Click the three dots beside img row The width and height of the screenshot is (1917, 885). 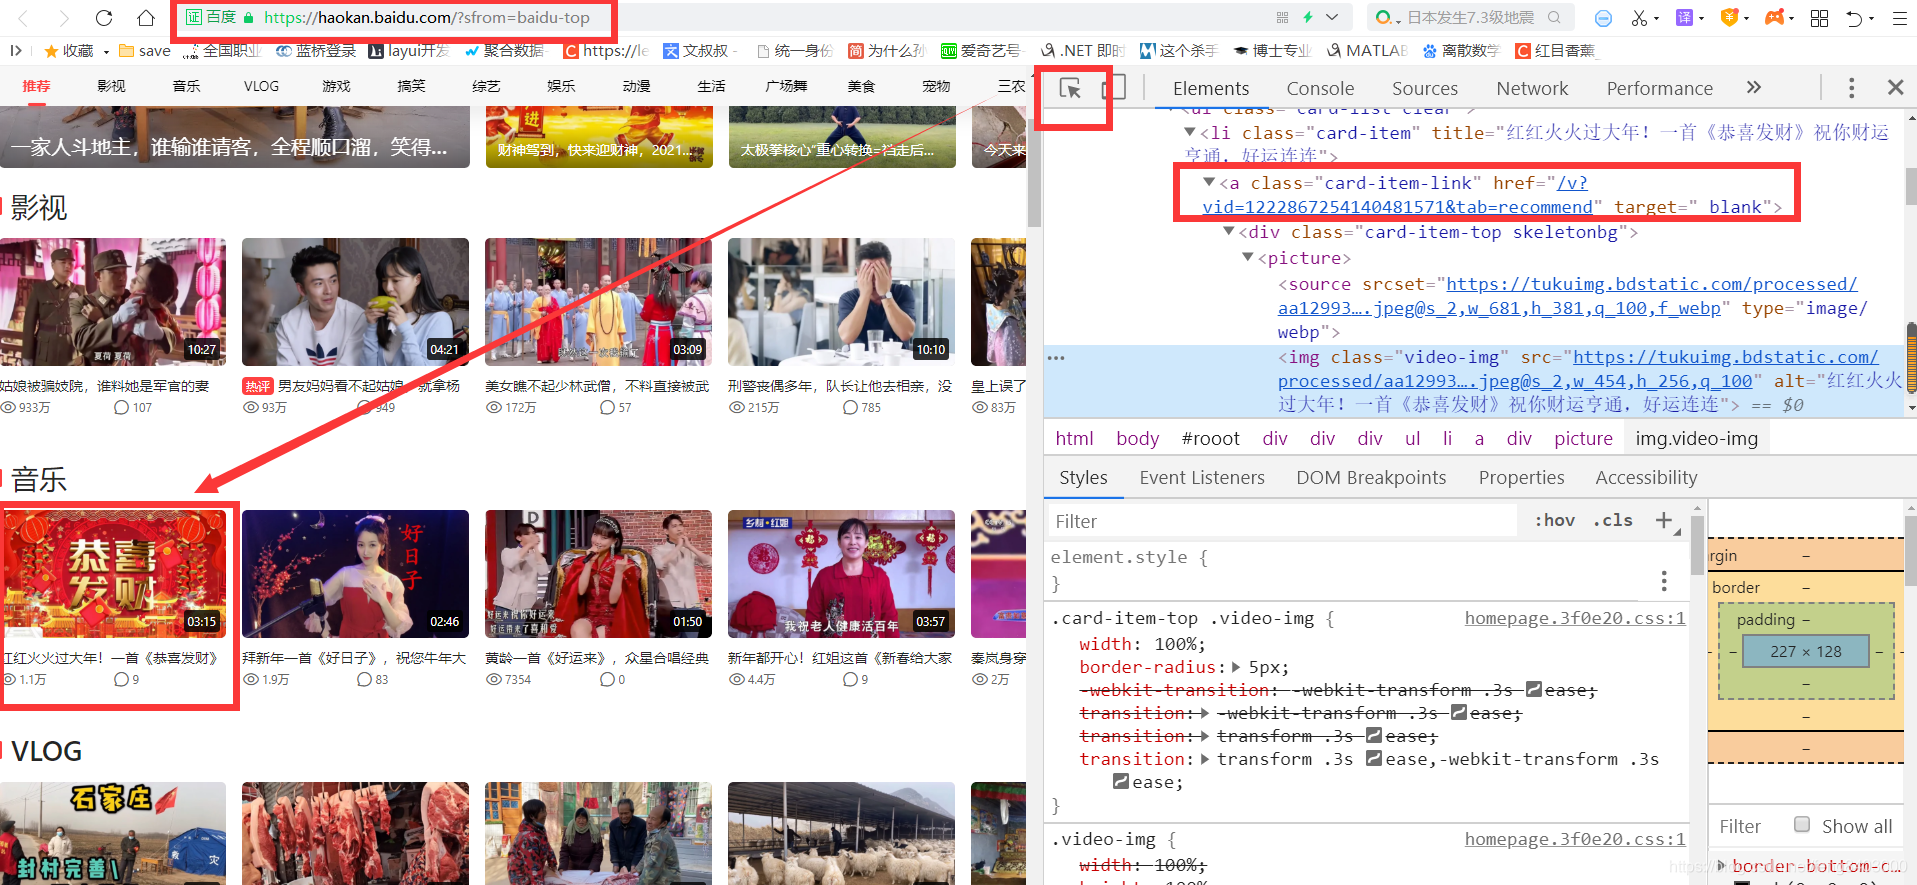(1056, 358)
